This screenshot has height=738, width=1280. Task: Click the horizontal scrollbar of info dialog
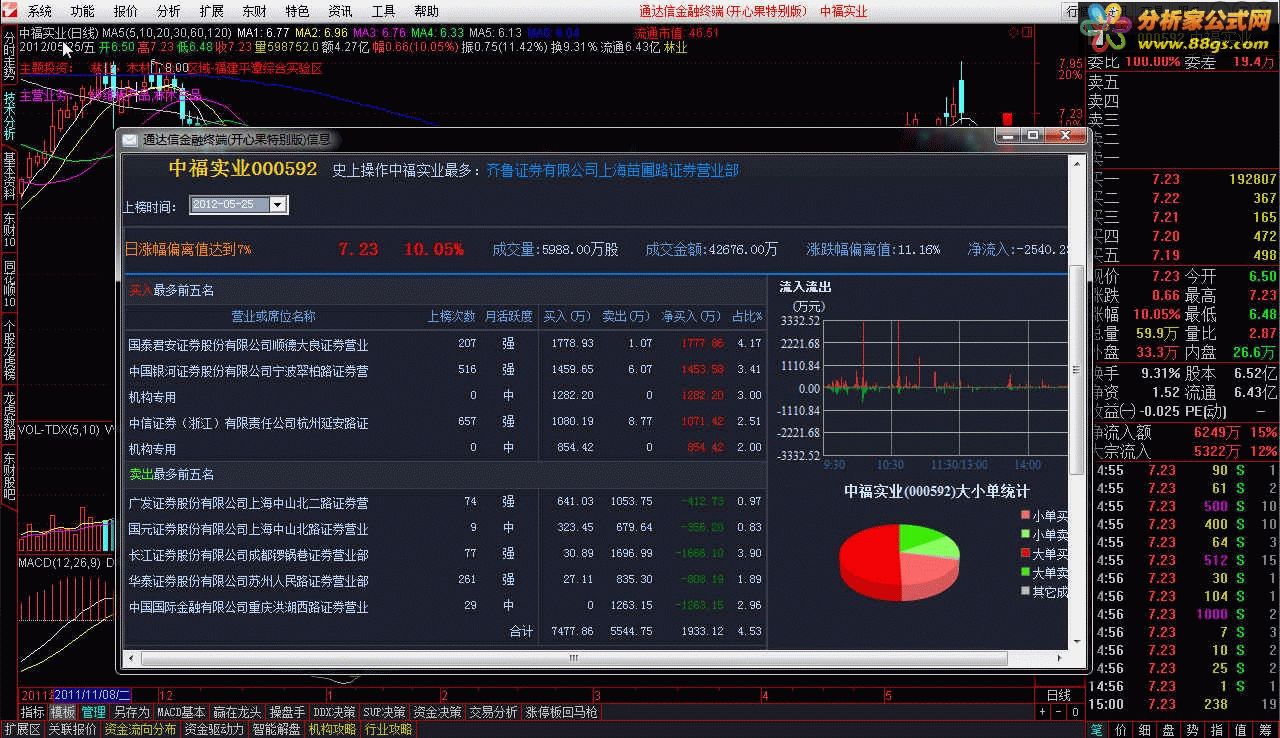pos(574,658)
